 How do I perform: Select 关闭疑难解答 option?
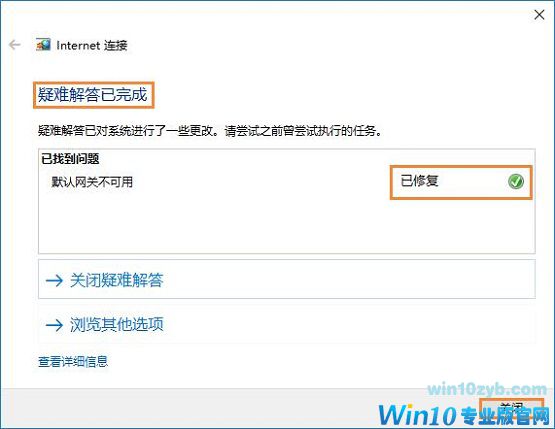(287, 279)
